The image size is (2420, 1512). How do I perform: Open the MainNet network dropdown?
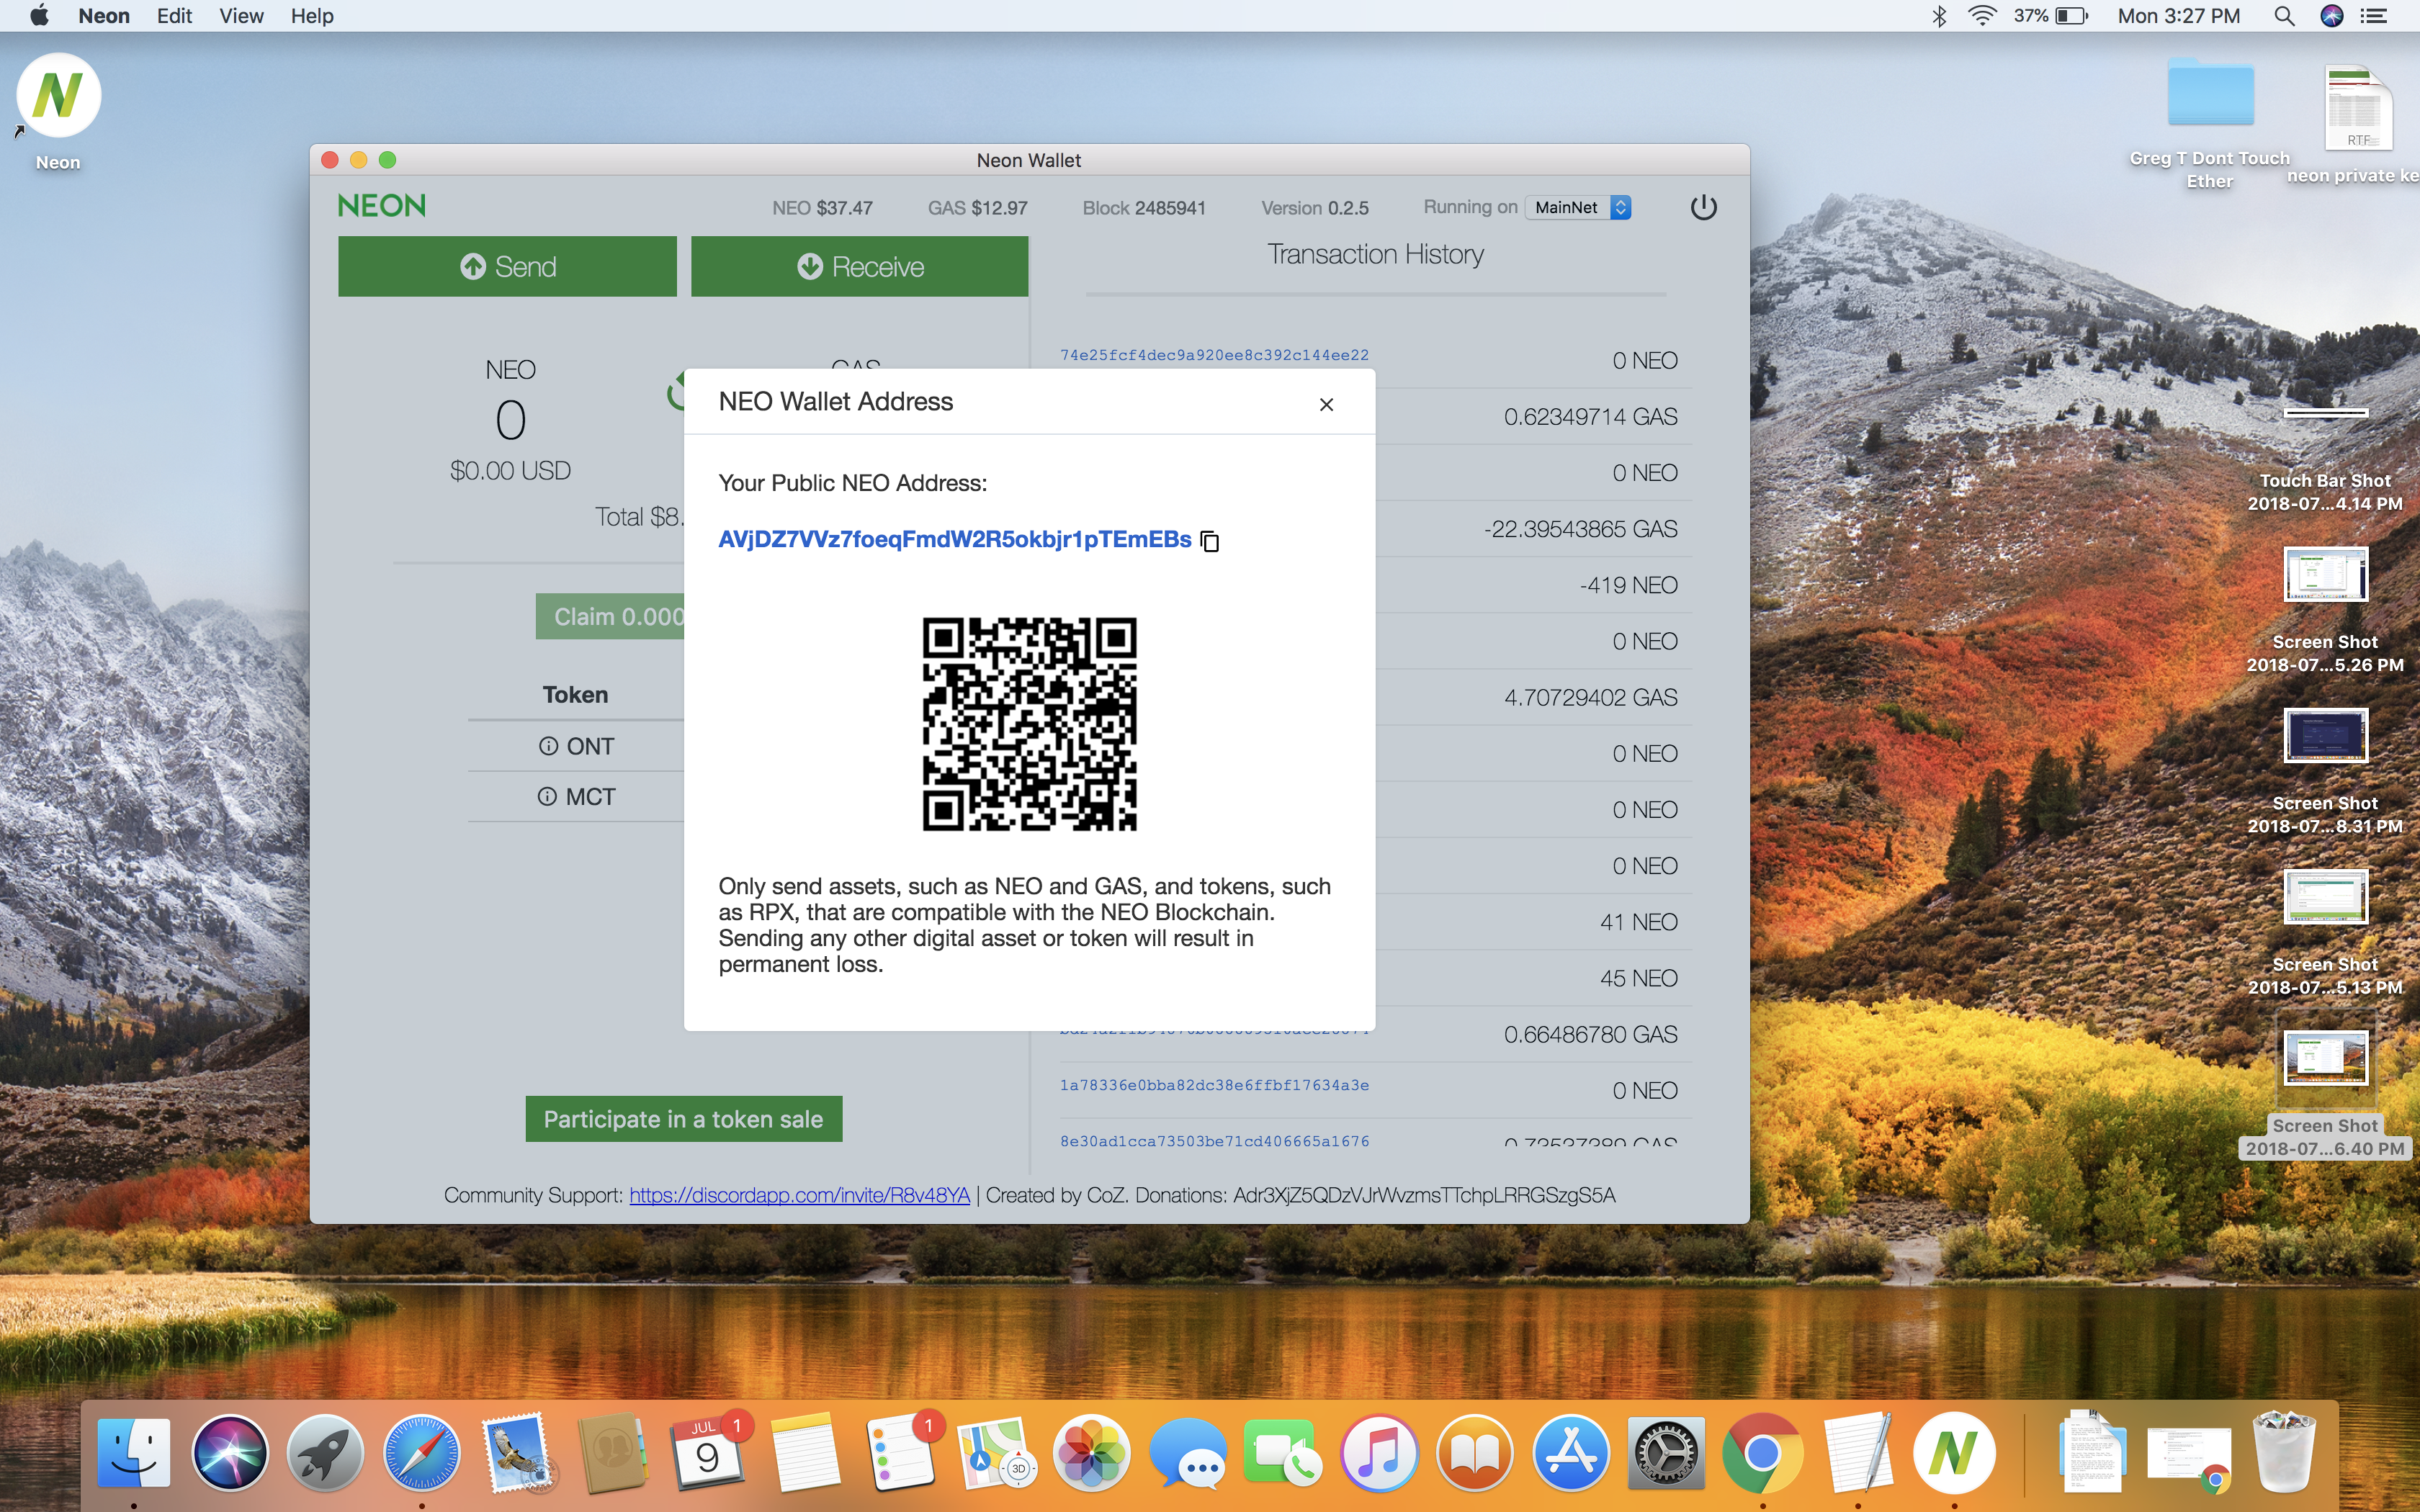coord(1579,207)
